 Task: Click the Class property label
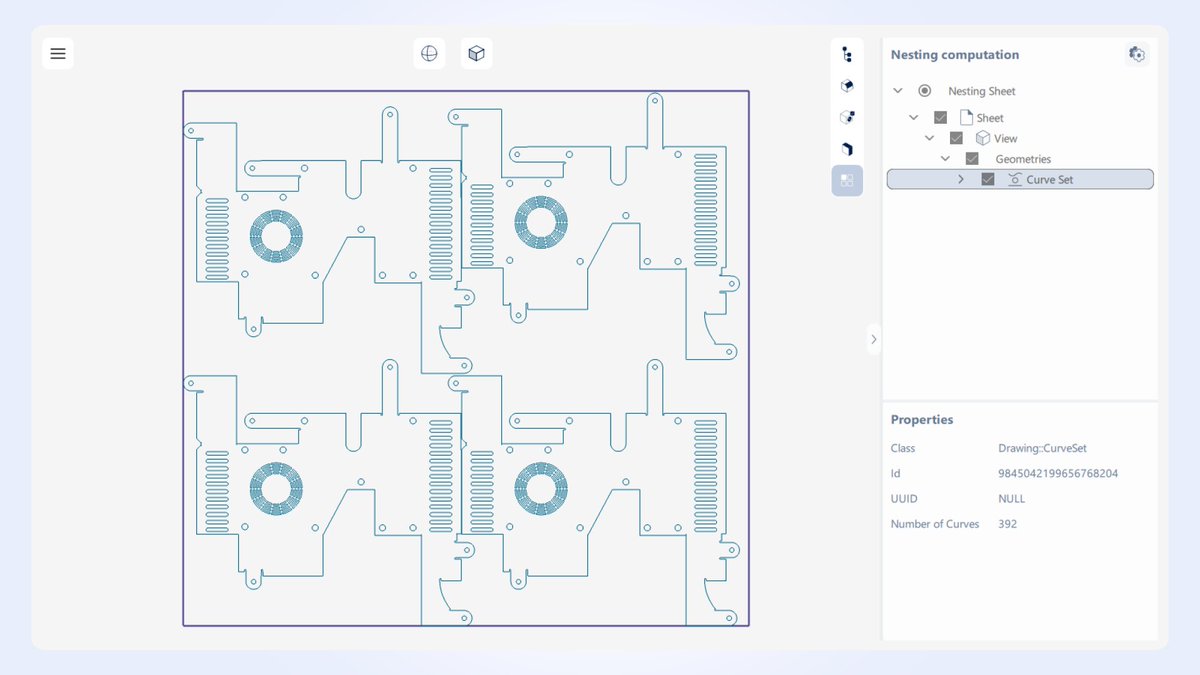(903, 448)
